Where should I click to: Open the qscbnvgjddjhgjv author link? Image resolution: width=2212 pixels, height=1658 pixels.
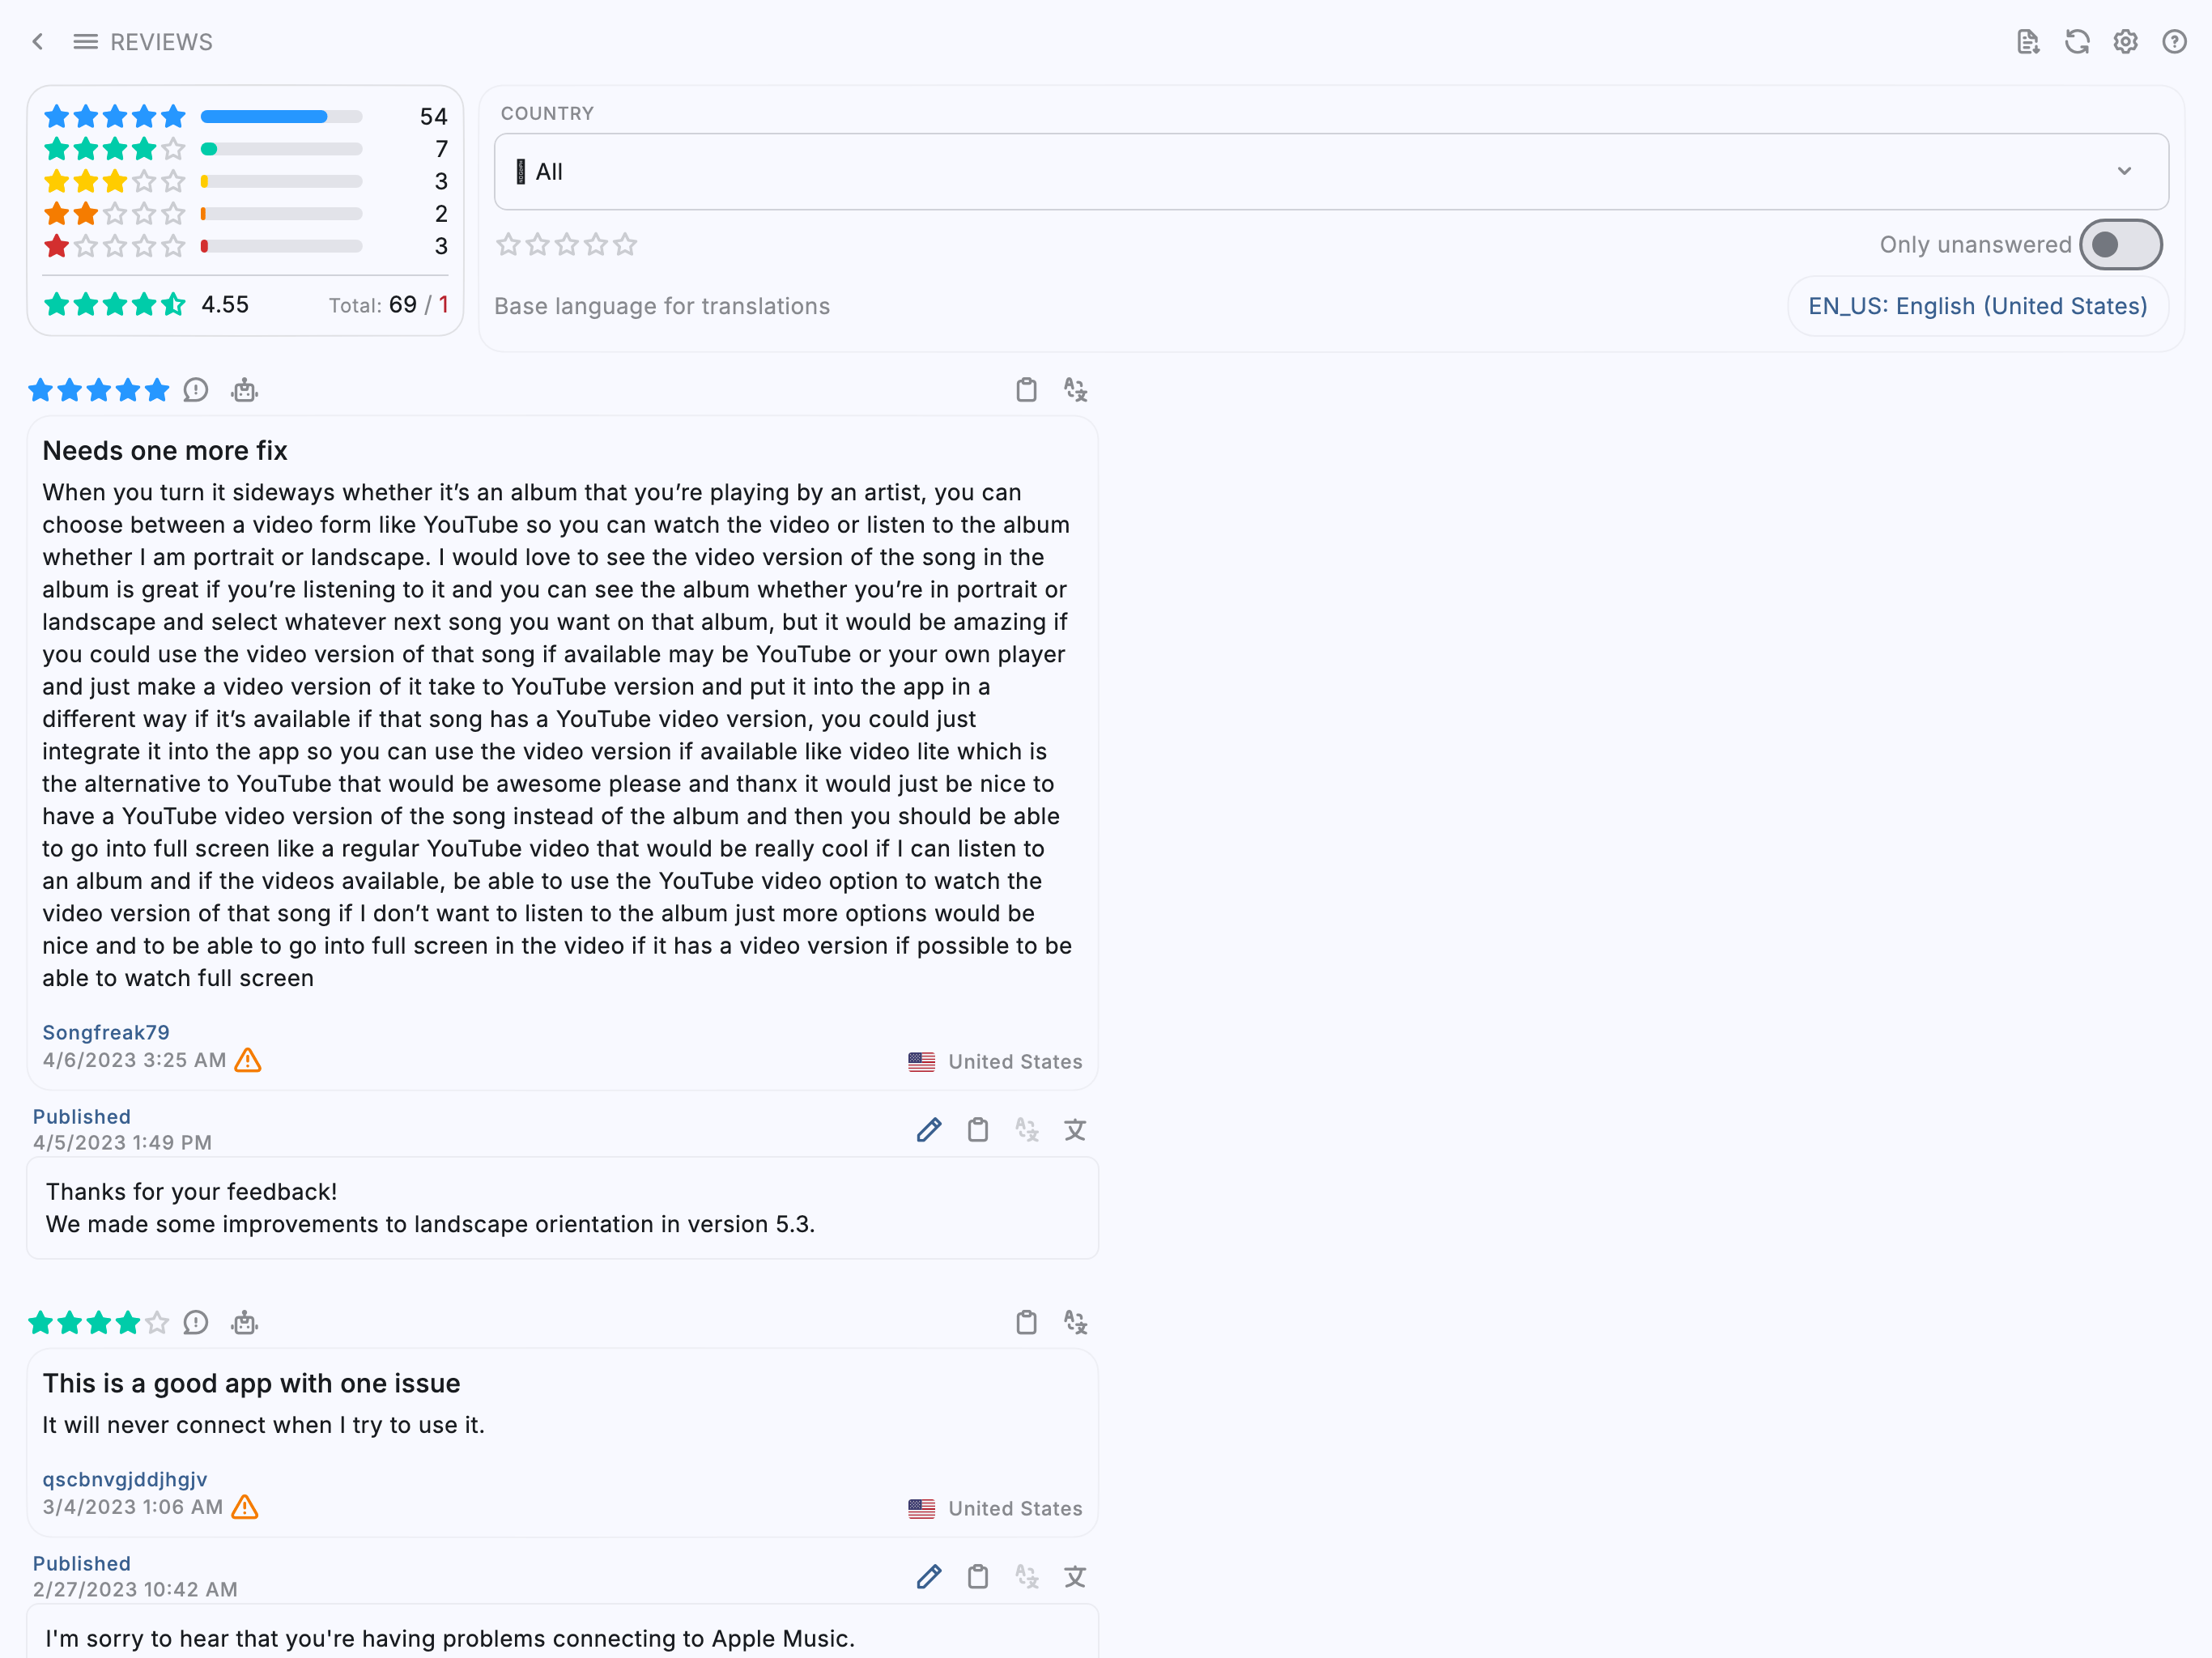click(x=125, y=1479)
